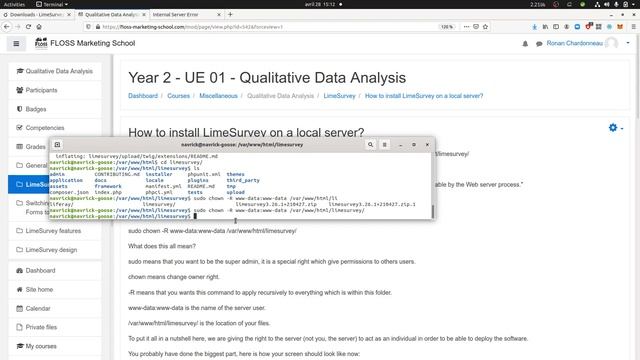Click the Dashboard breadcrumb link
Screen dimensions: 640x360
pyautogui.click(x=143, y=96)
